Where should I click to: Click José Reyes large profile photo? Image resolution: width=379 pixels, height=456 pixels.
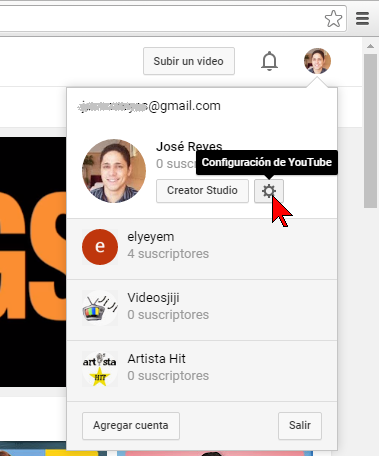tap(114, 171)
